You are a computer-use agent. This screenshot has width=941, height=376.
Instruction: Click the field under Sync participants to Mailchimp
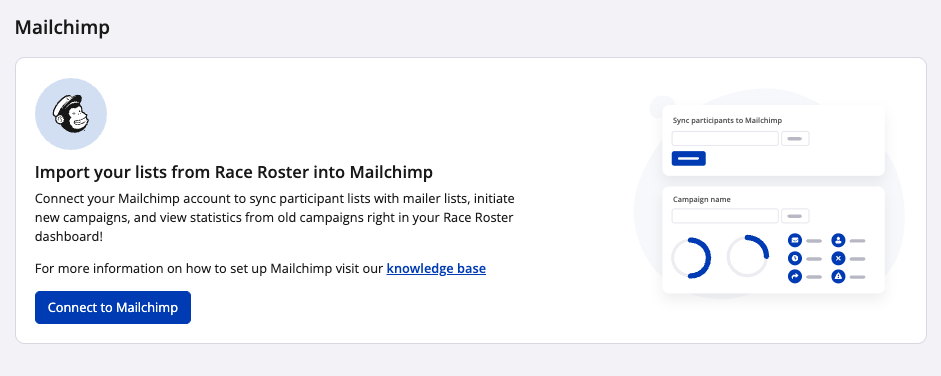[725, 139]
